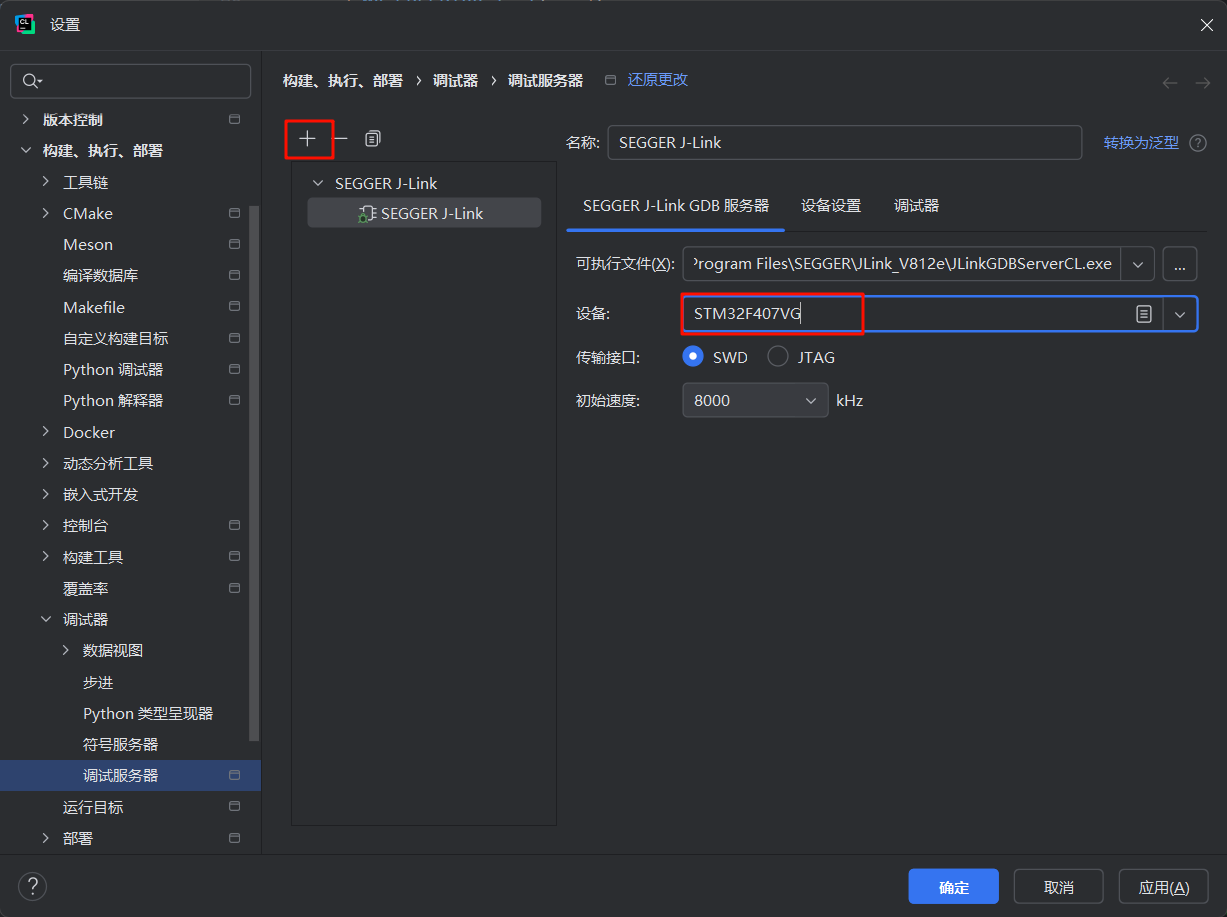This screenshot has height=917, width=1227.
Task: Click the project-level icon next to 部署
Action: (x=235, y=838)
